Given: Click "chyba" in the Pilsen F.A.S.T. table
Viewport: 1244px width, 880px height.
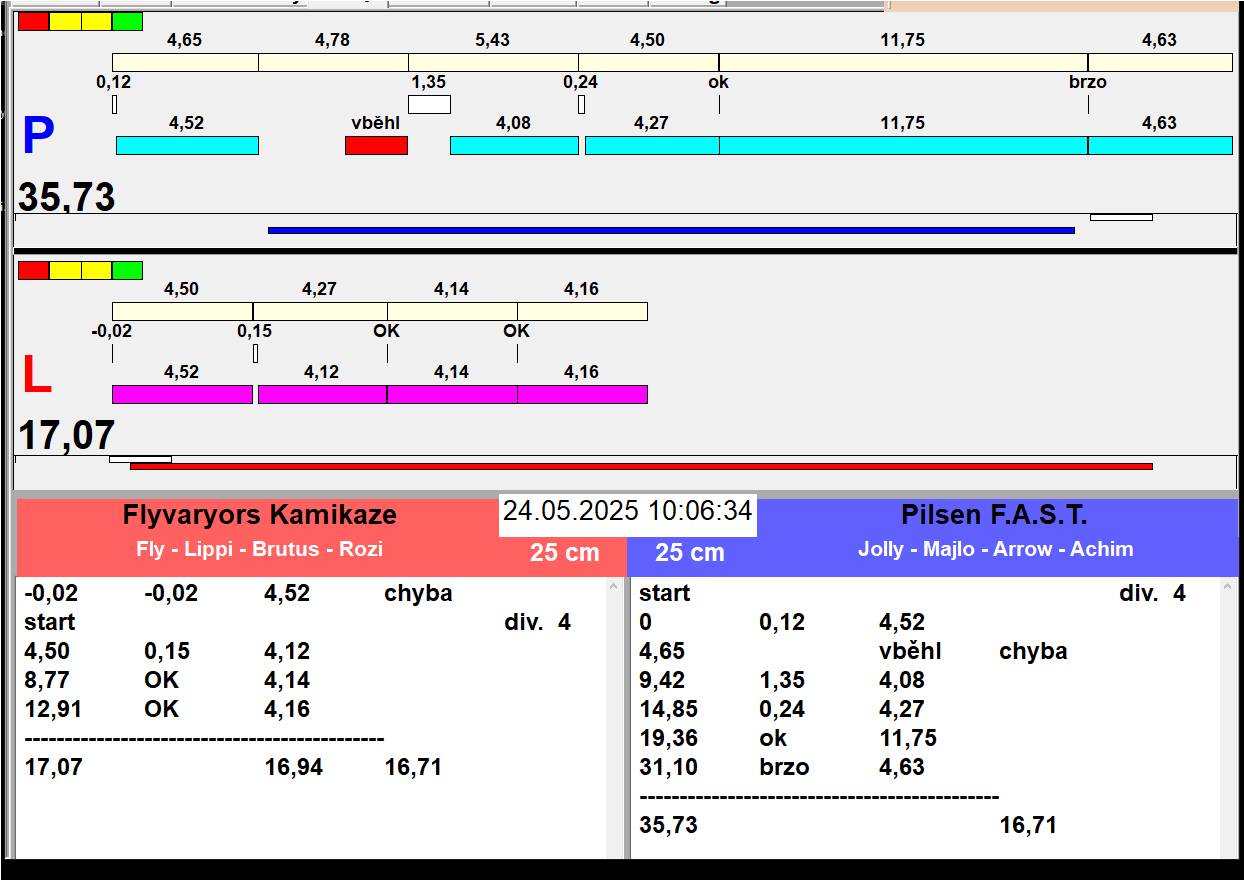Looking at the screenshot, I should pos(1033,651).
